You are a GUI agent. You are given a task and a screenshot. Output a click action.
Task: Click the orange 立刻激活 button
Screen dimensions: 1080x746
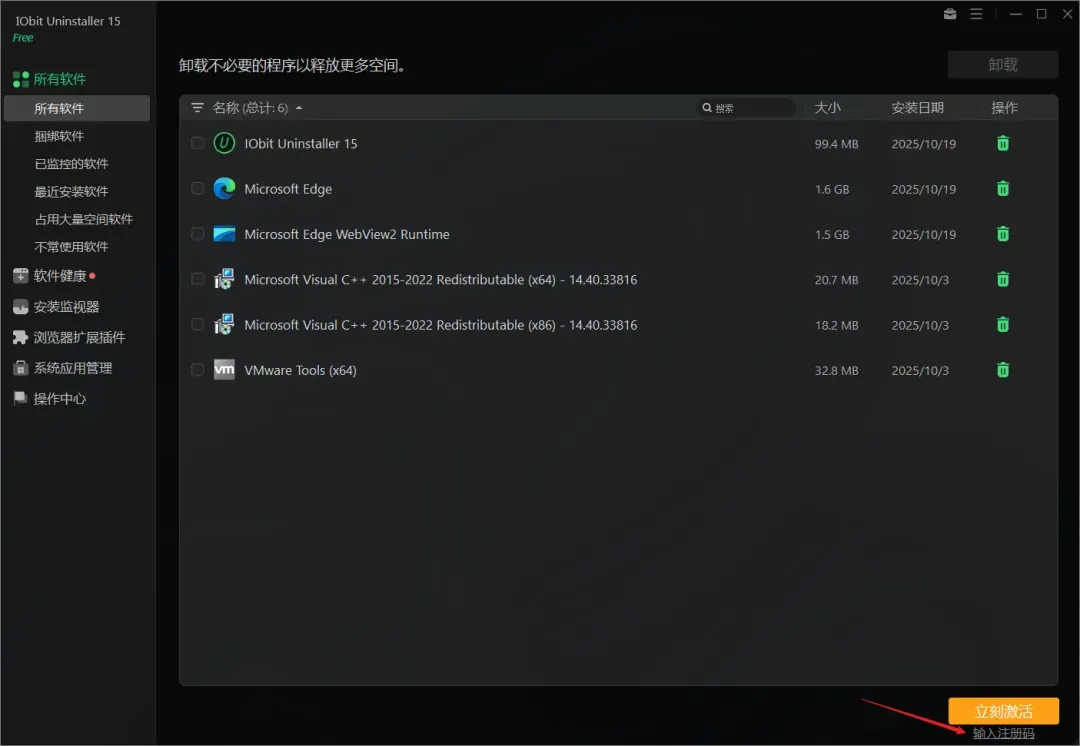1003,711
